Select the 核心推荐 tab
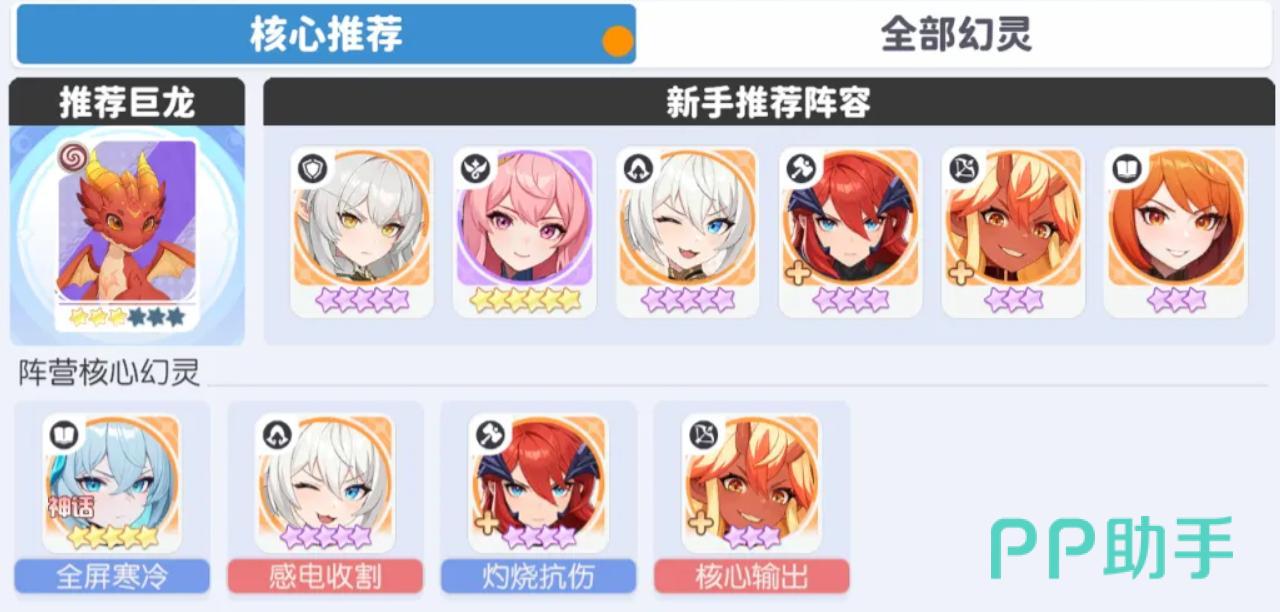This screenshot has height=612, width=1280. 326,35
